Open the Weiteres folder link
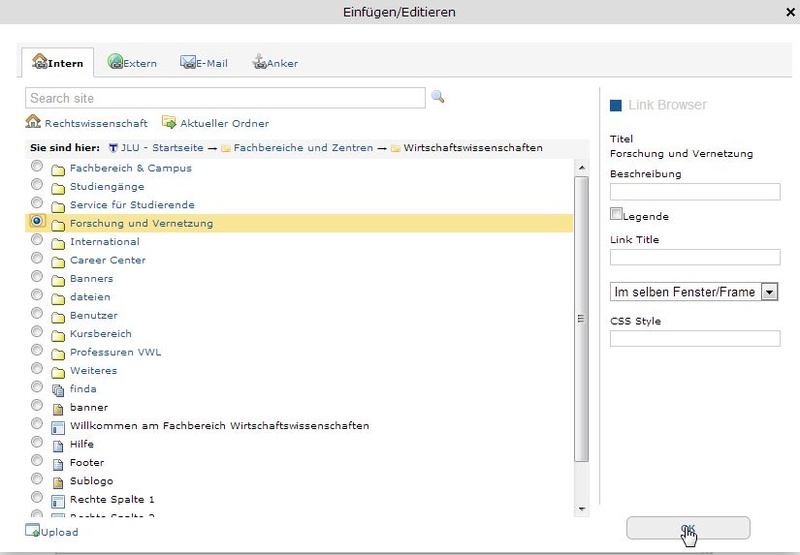 click(93, 370)
